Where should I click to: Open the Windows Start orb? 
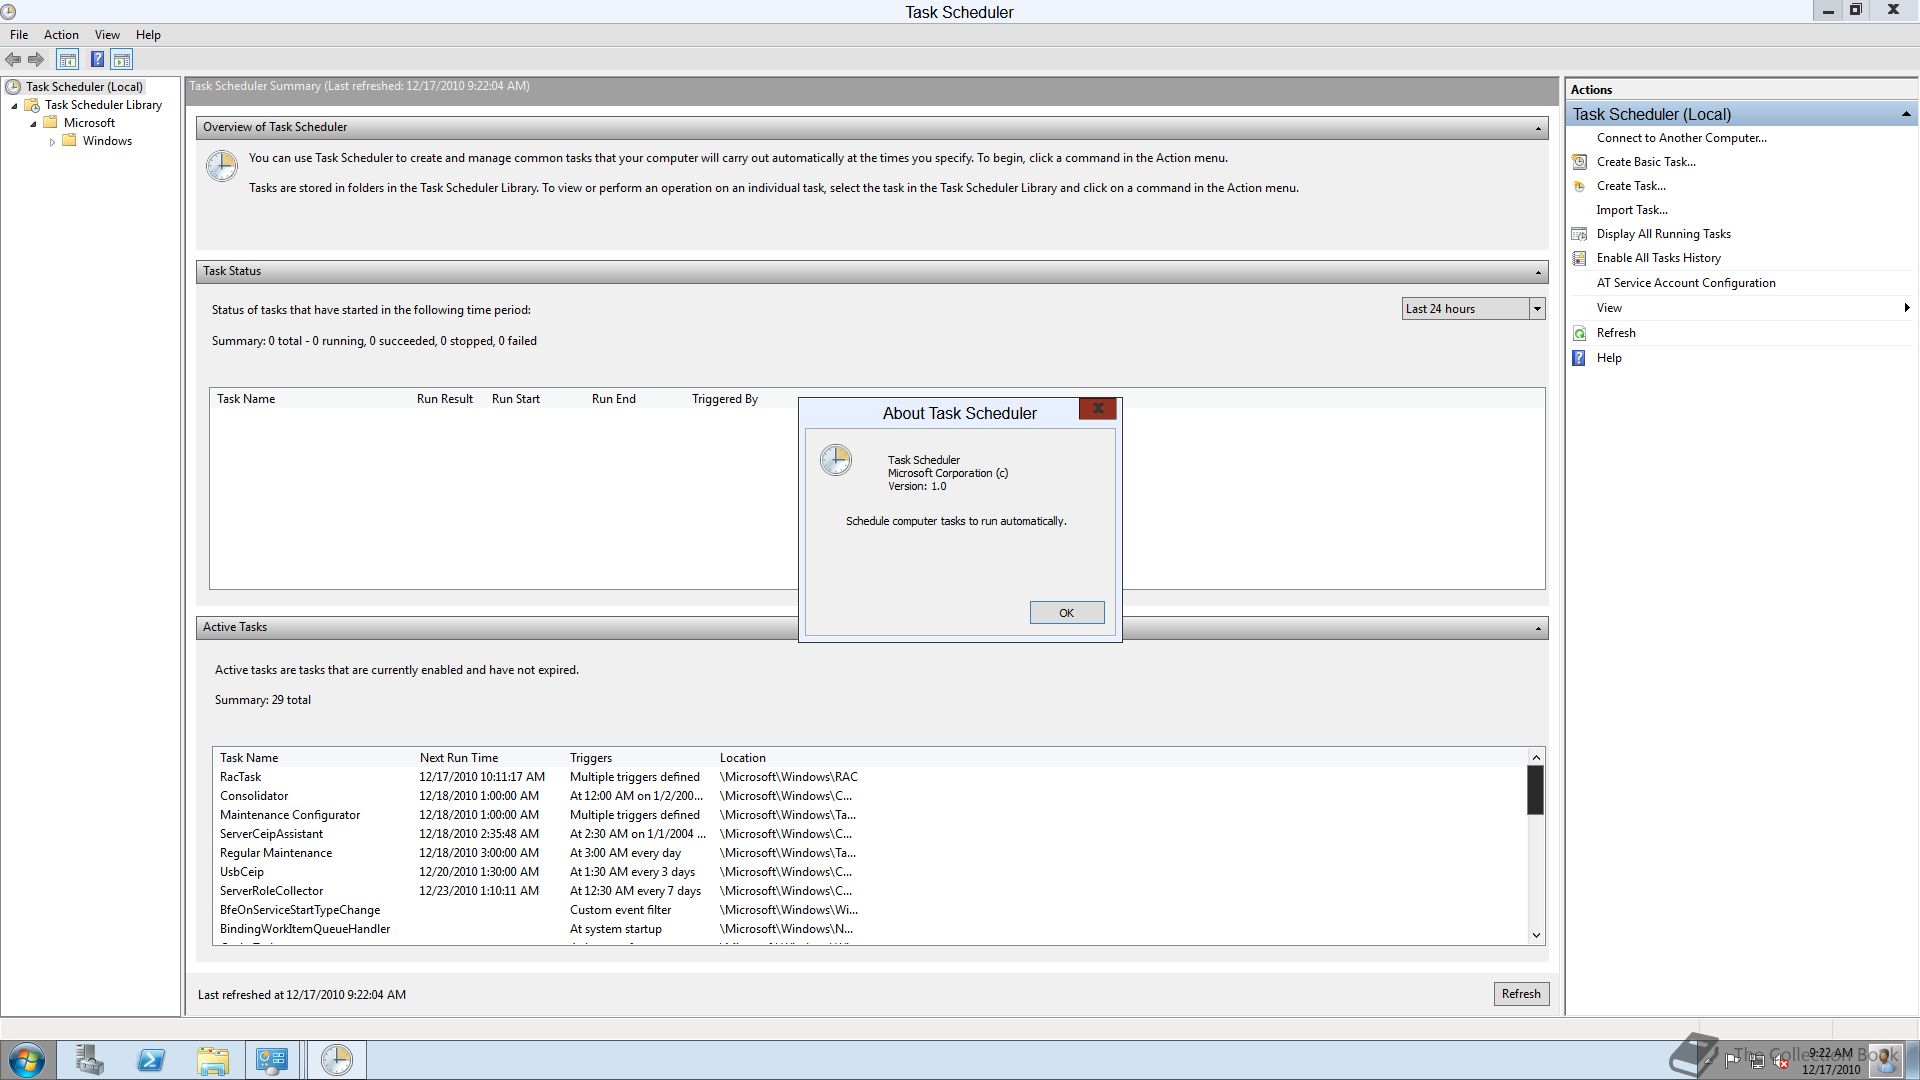click(27, 1060)
